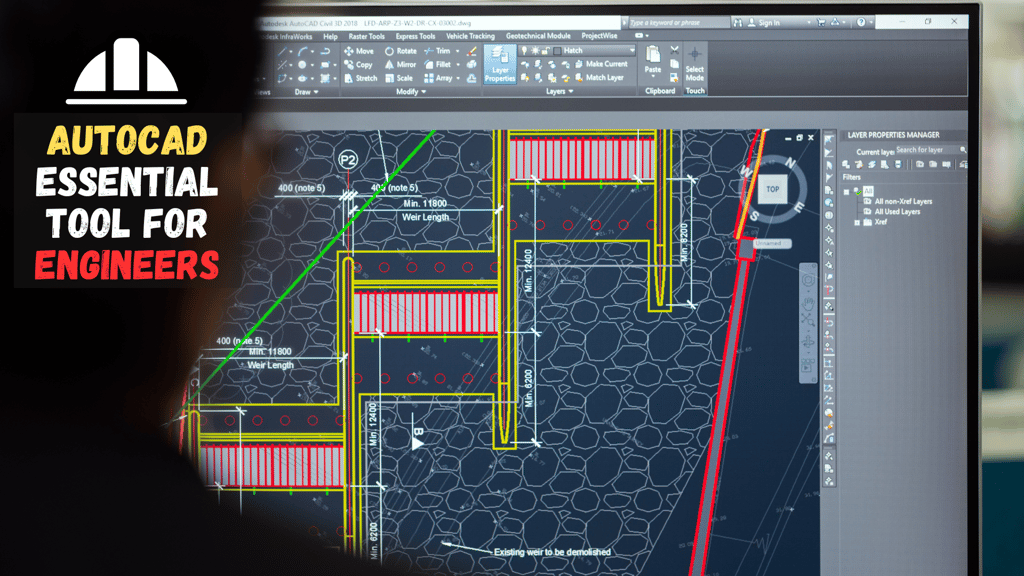Switch to Express Tools tab
Screen dimensions: 1024x576
pyautogui.click(x=415, y=37)
